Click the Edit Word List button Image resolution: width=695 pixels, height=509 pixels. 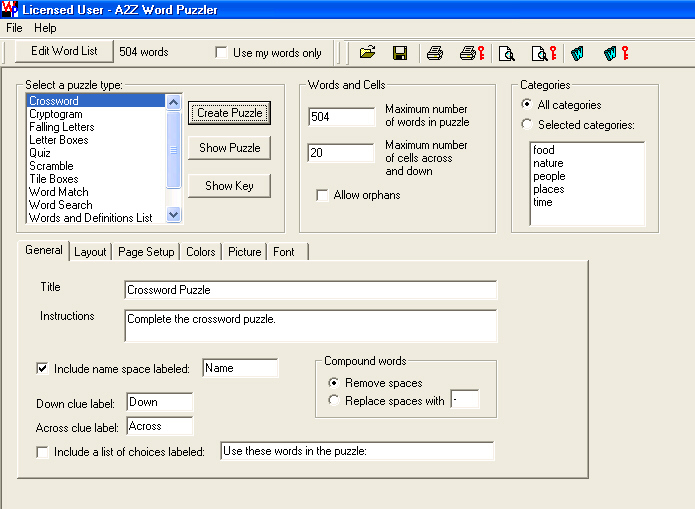pos(64,51)
